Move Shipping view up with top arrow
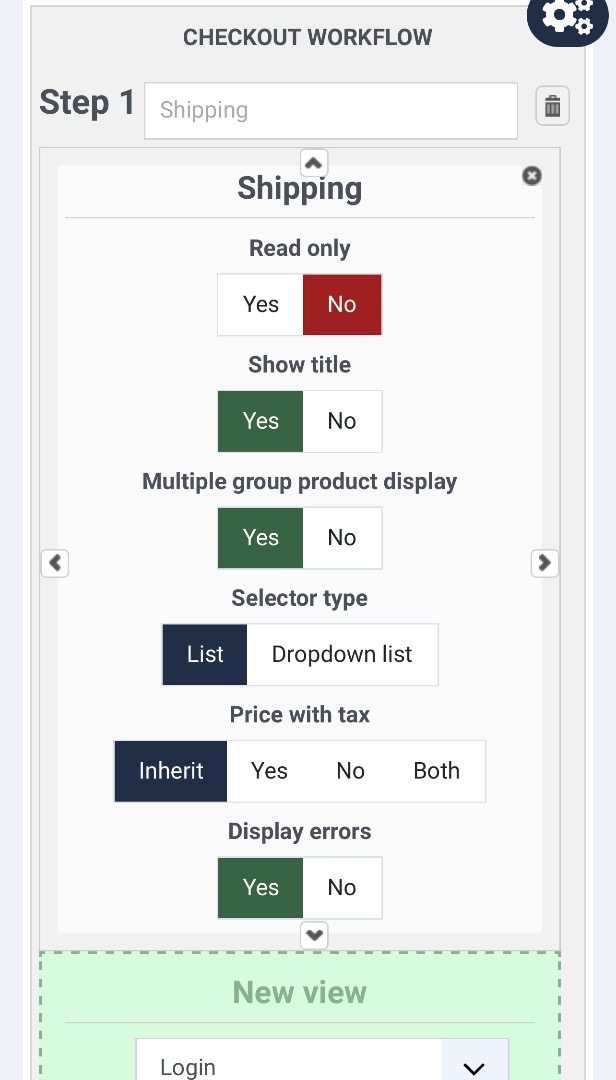This screenshot has height=1080, width=616. [314, 163]
